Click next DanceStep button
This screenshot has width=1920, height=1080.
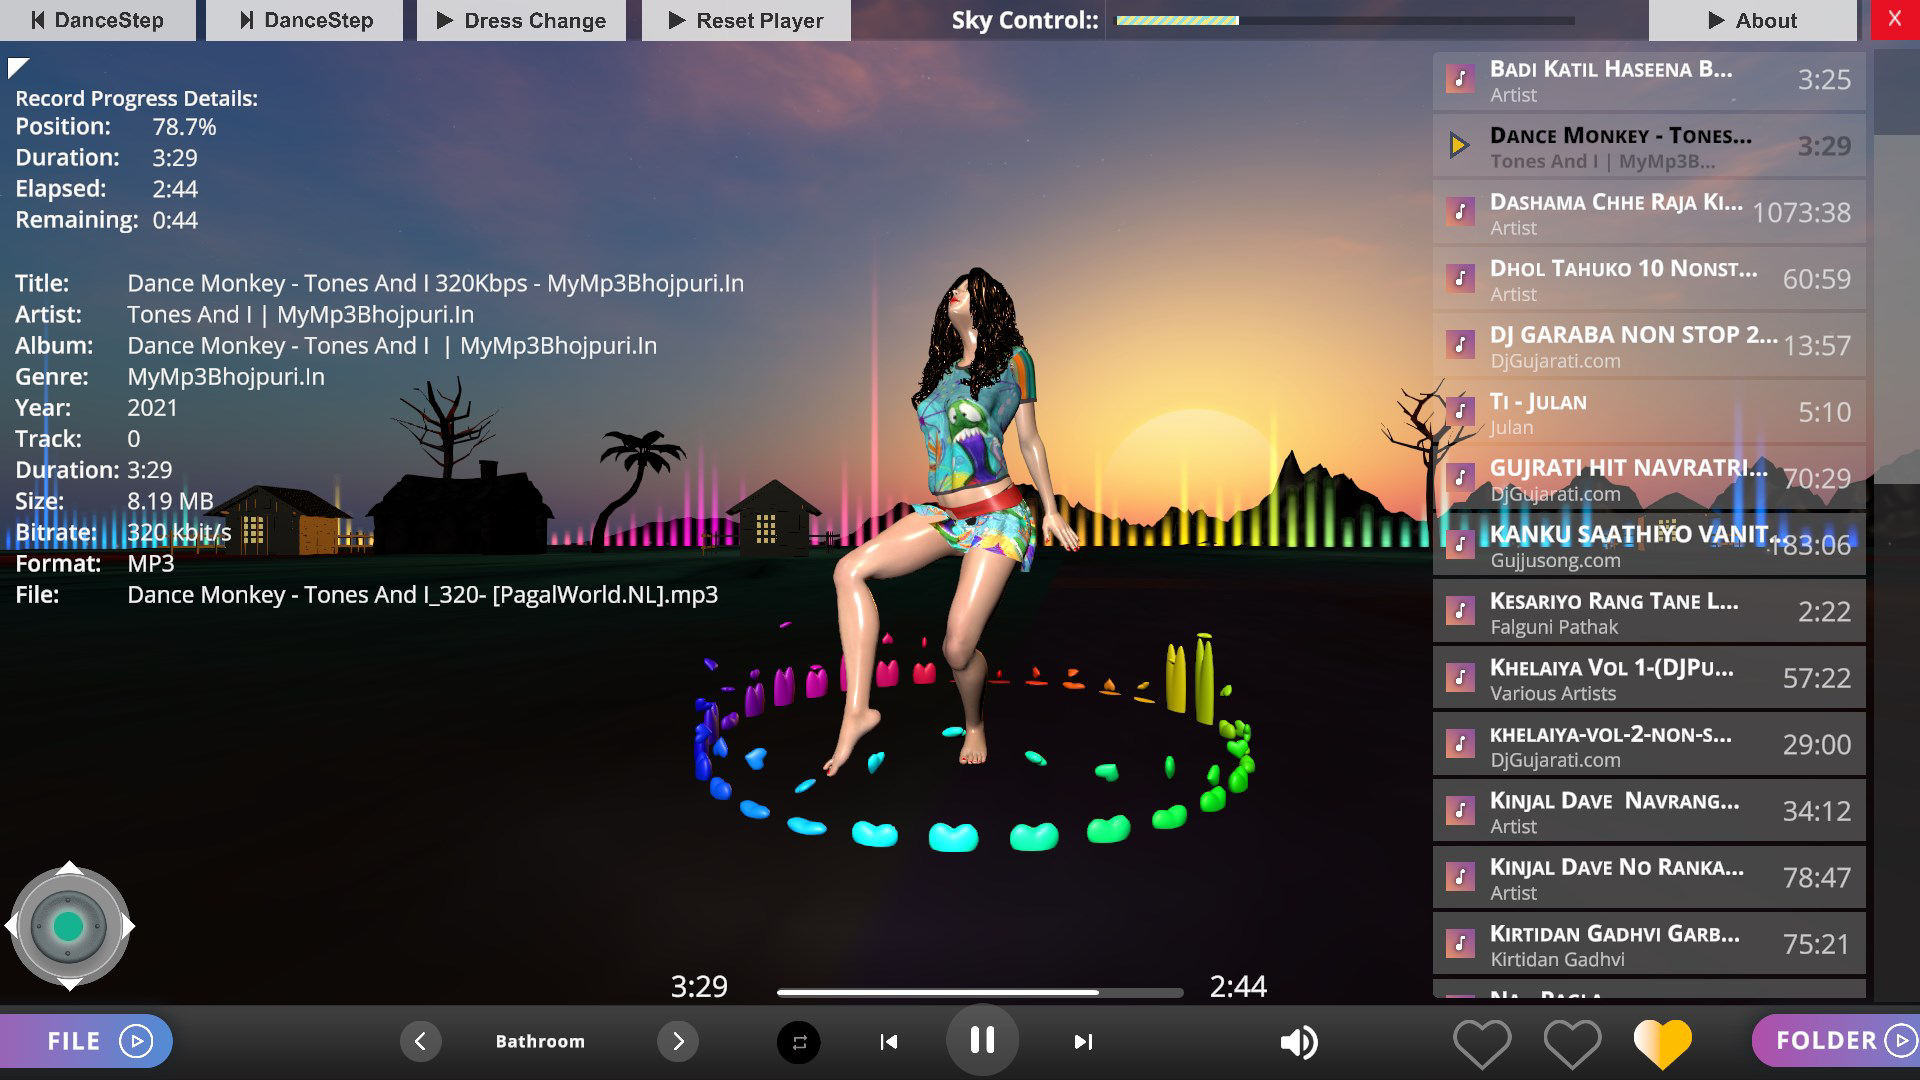[x=305, y=20]
